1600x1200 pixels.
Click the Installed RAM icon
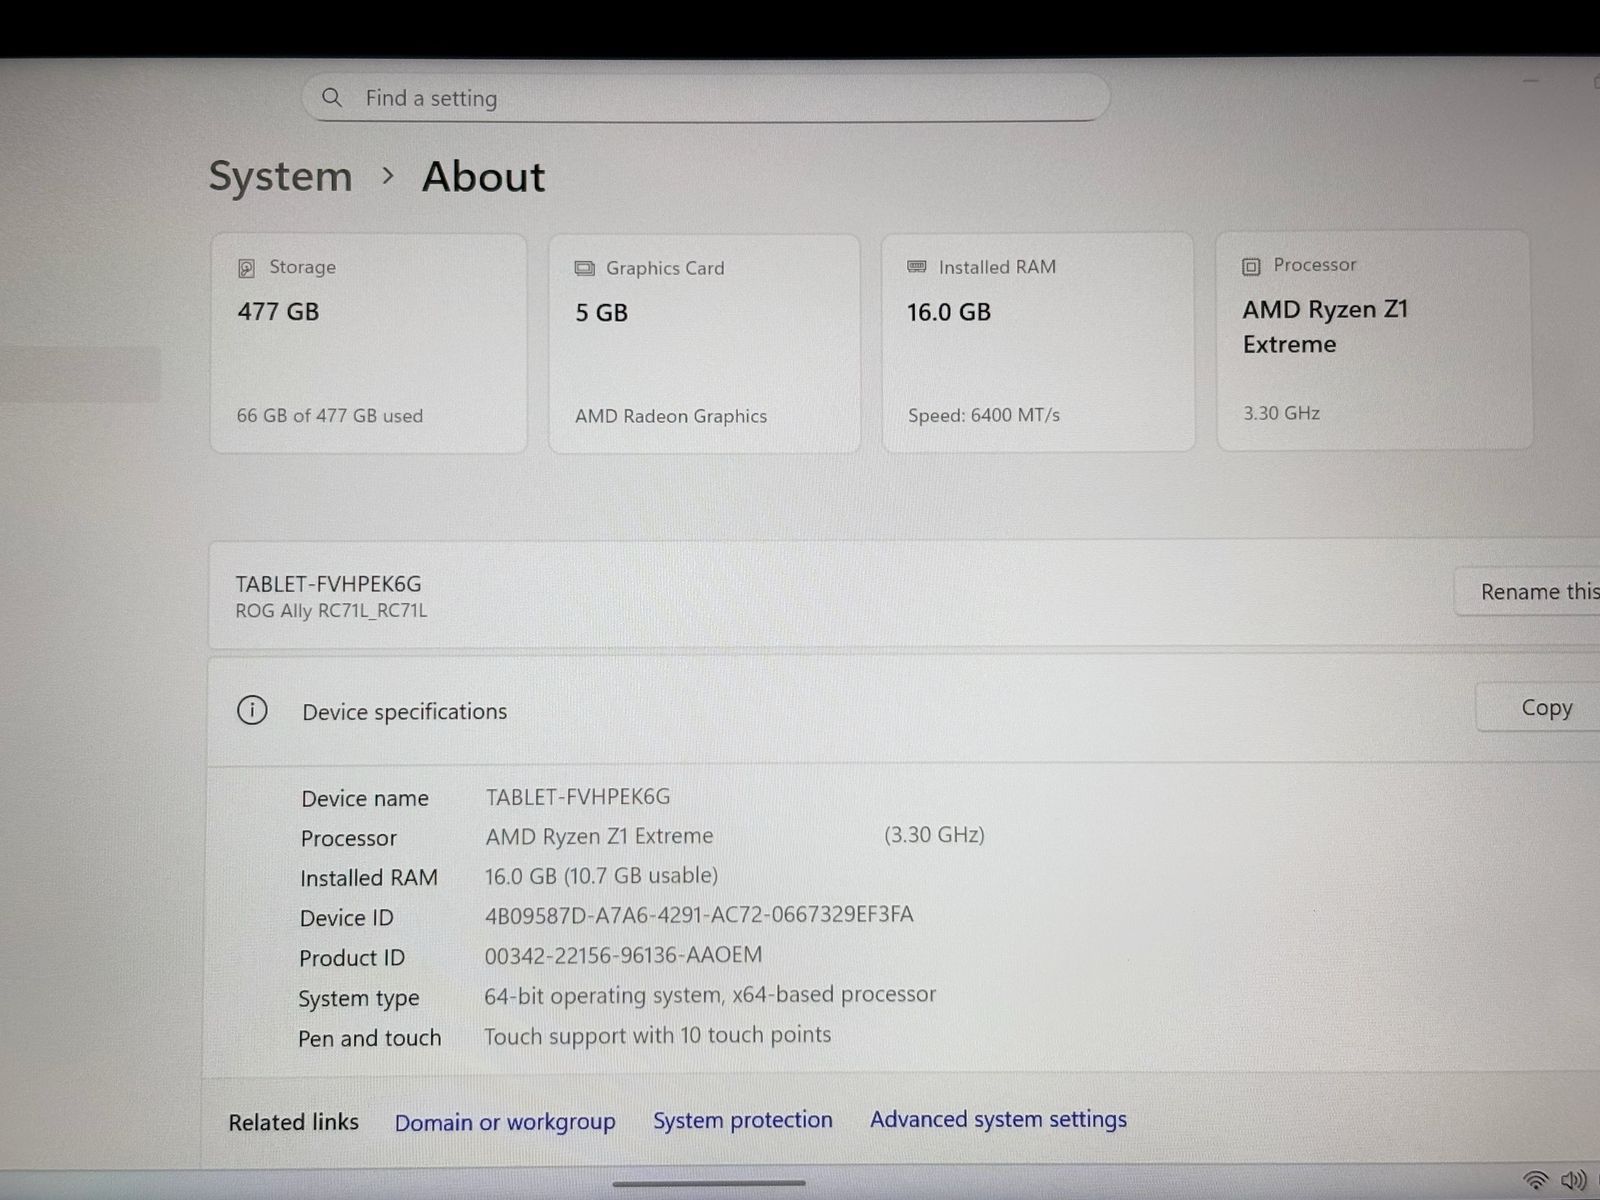(916, 267)
